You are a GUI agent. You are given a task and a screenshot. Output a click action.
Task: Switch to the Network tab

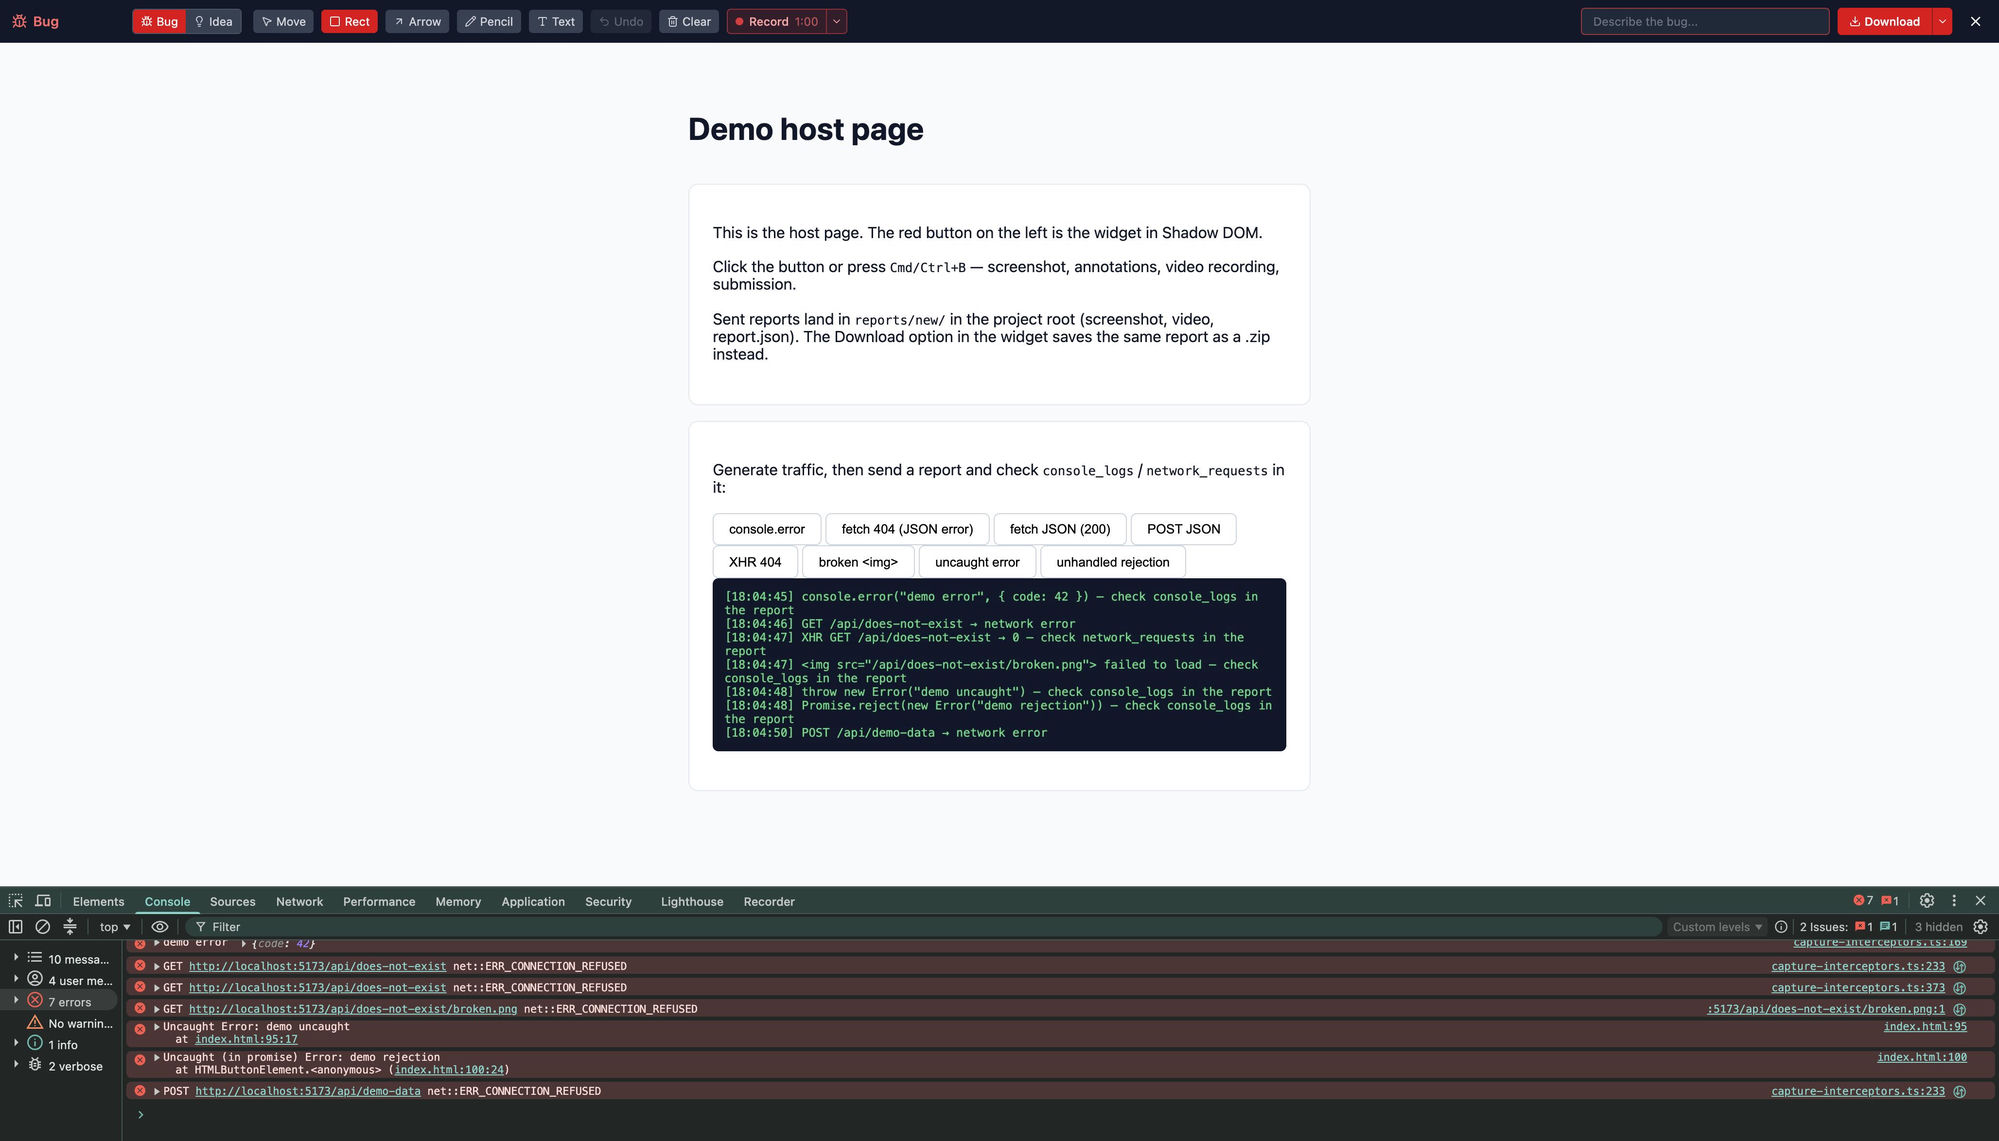[x=299, y=901]
